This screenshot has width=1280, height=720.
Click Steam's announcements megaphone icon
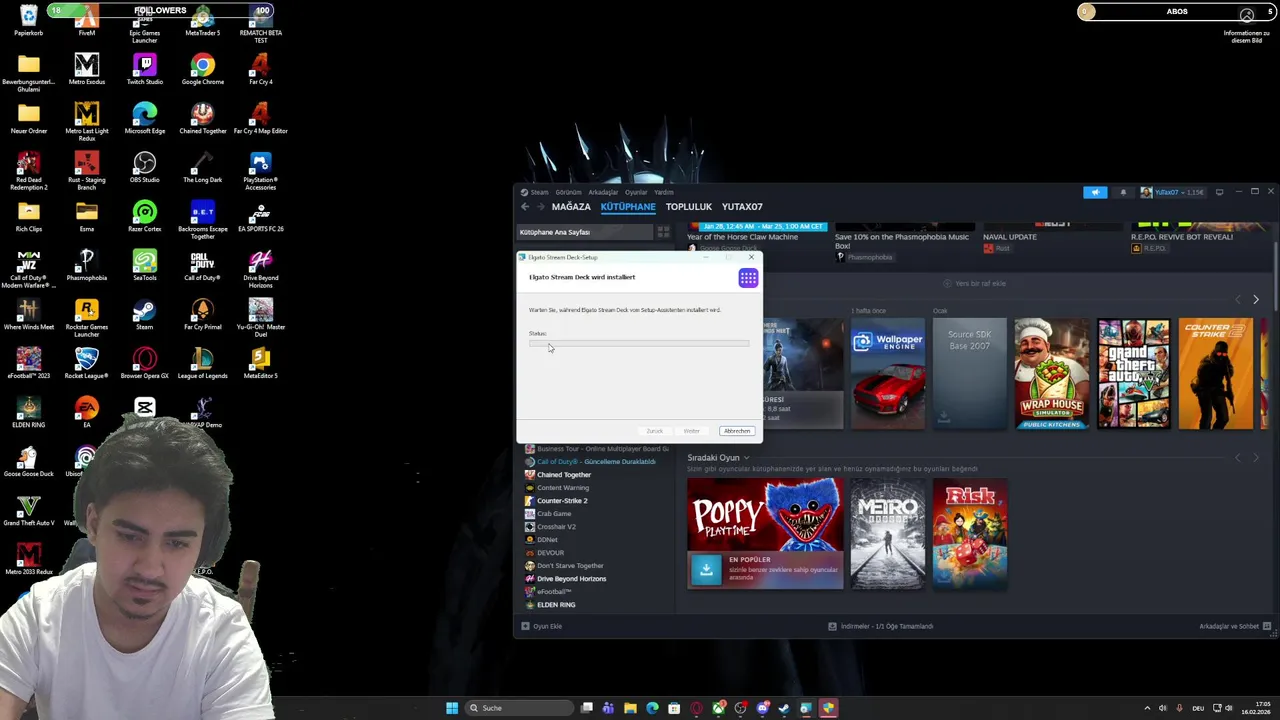(1095, 192)
